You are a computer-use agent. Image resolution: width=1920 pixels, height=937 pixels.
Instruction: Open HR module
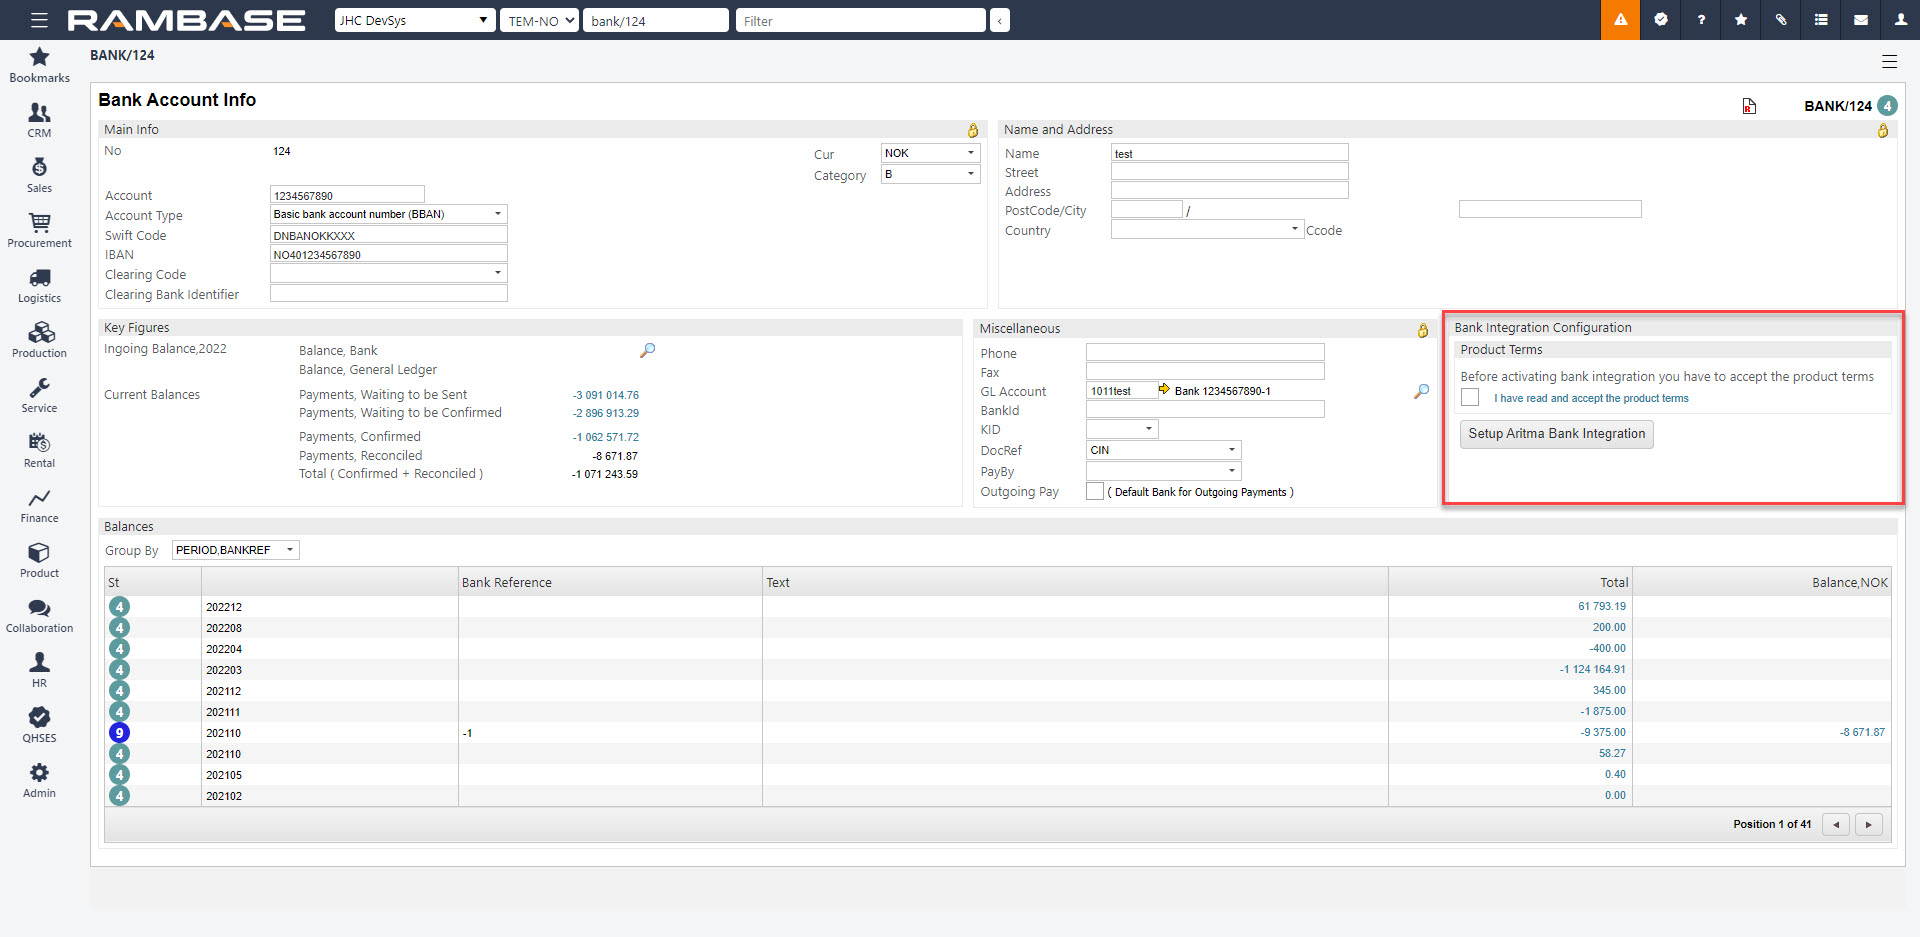point(39,670)
